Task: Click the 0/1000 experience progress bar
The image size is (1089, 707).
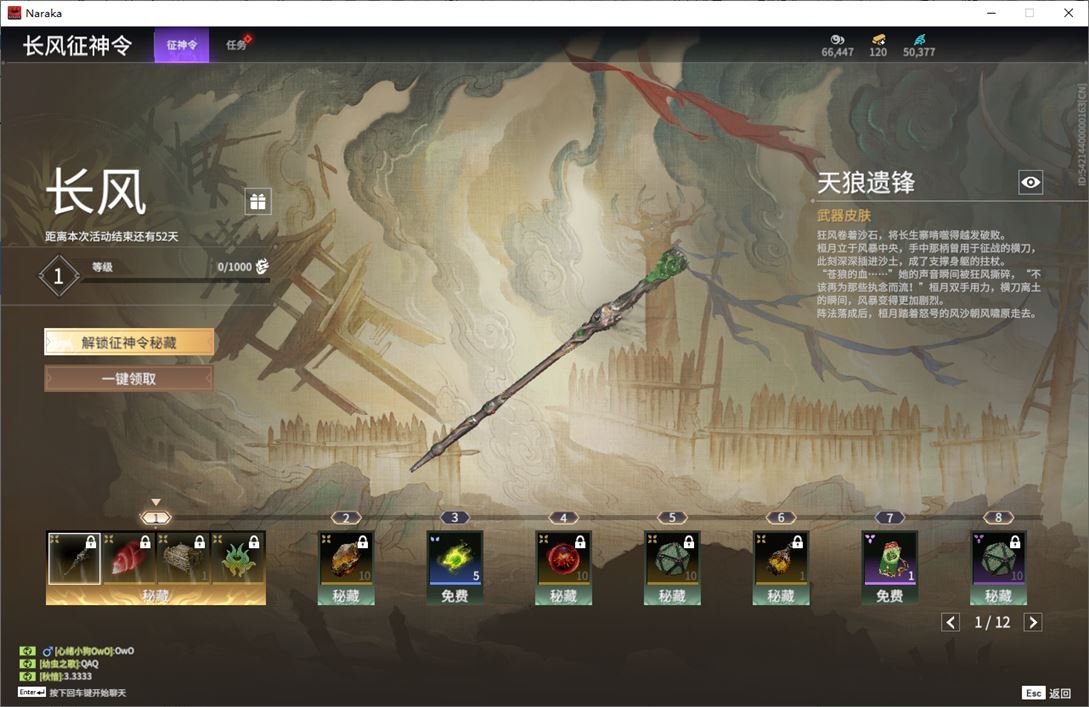Action: pyautogui.click(x=176, y=281)
